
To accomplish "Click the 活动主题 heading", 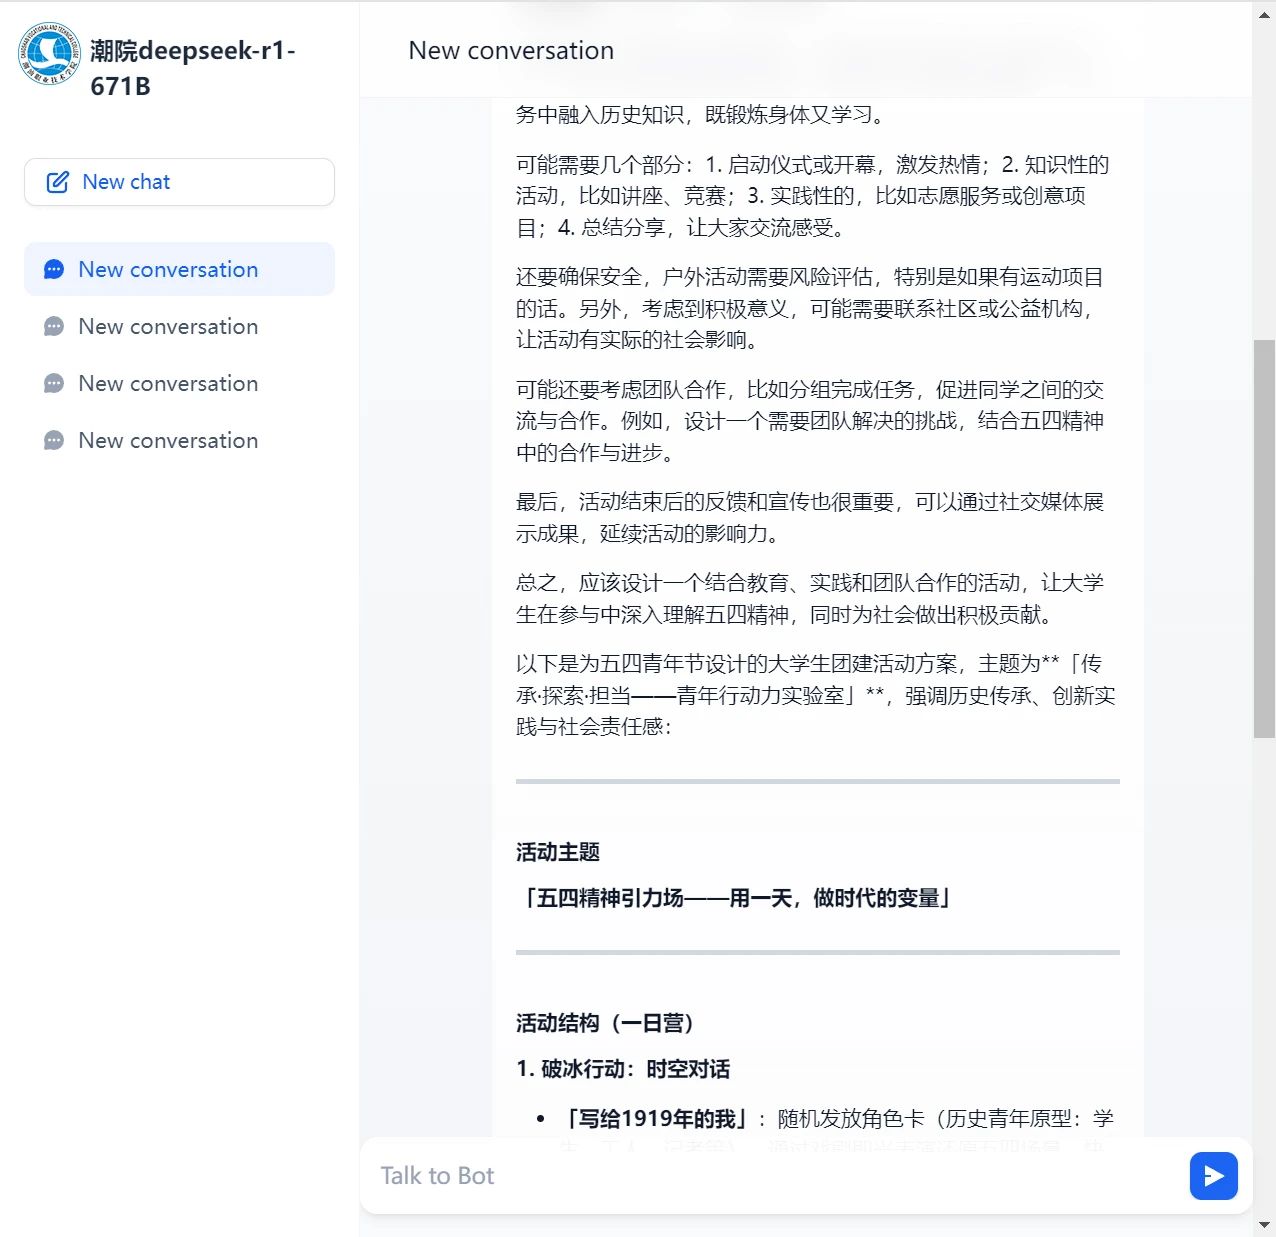I will tap(558, 852).
